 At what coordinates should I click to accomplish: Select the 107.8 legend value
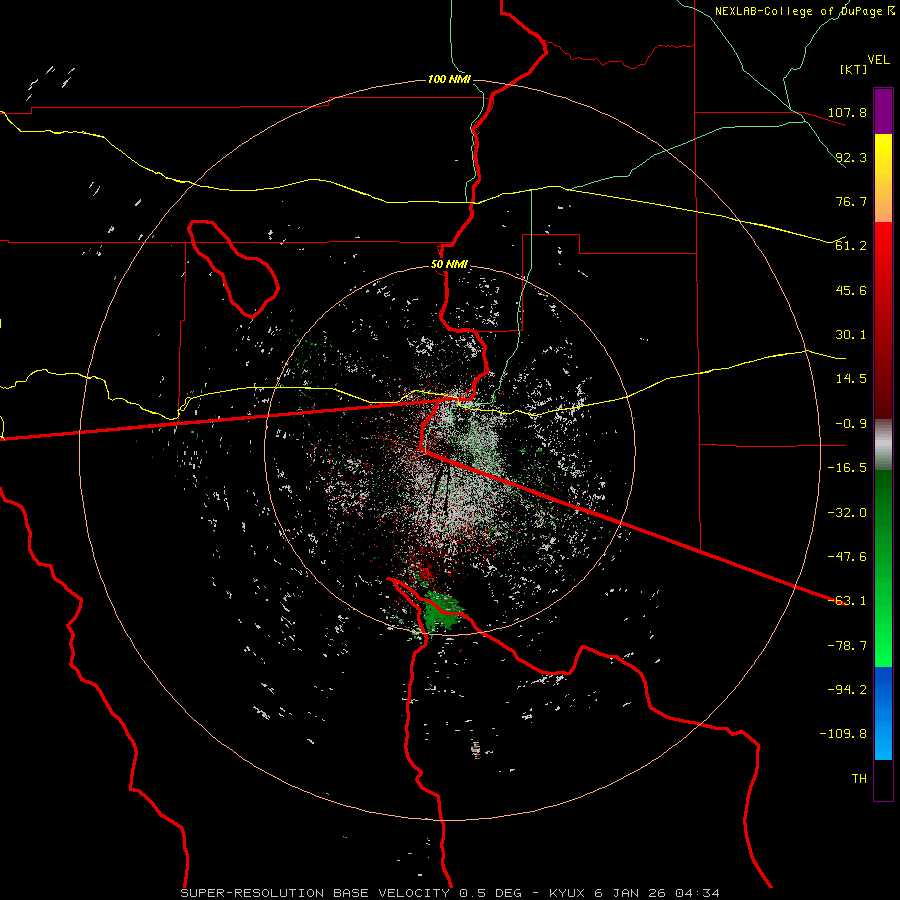click(x=847, y=112)
